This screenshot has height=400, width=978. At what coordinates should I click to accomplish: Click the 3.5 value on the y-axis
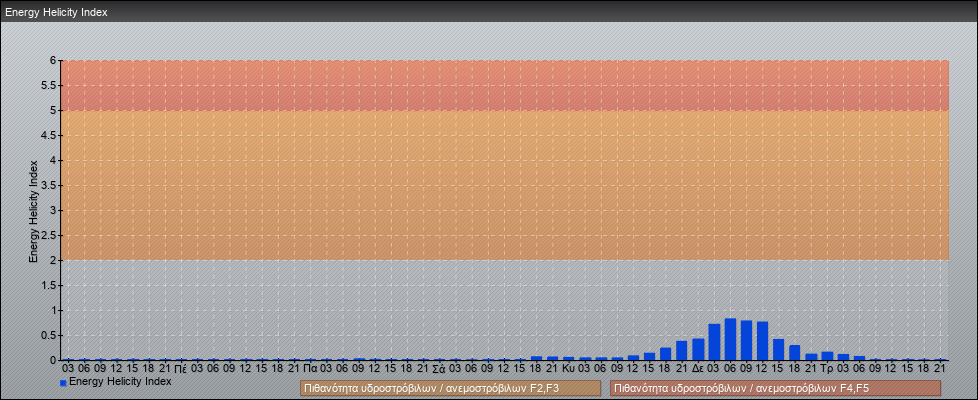point(50,185)
